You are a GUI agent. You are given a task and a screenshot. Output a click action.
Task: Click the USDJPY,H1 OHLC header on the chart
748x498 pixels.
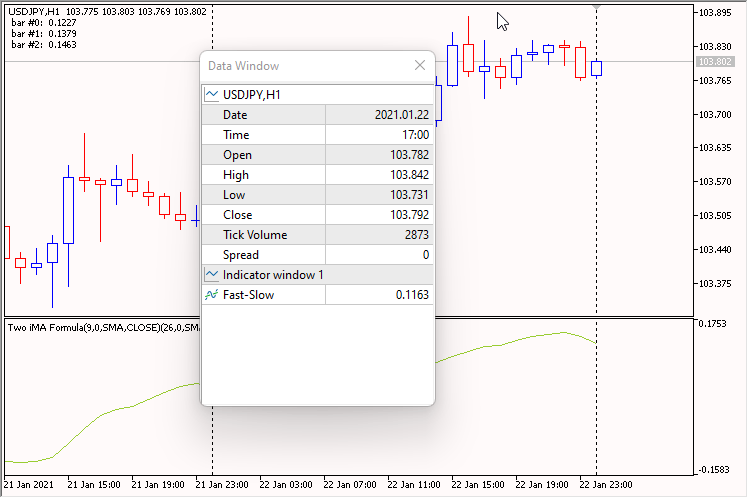(107, 11)
